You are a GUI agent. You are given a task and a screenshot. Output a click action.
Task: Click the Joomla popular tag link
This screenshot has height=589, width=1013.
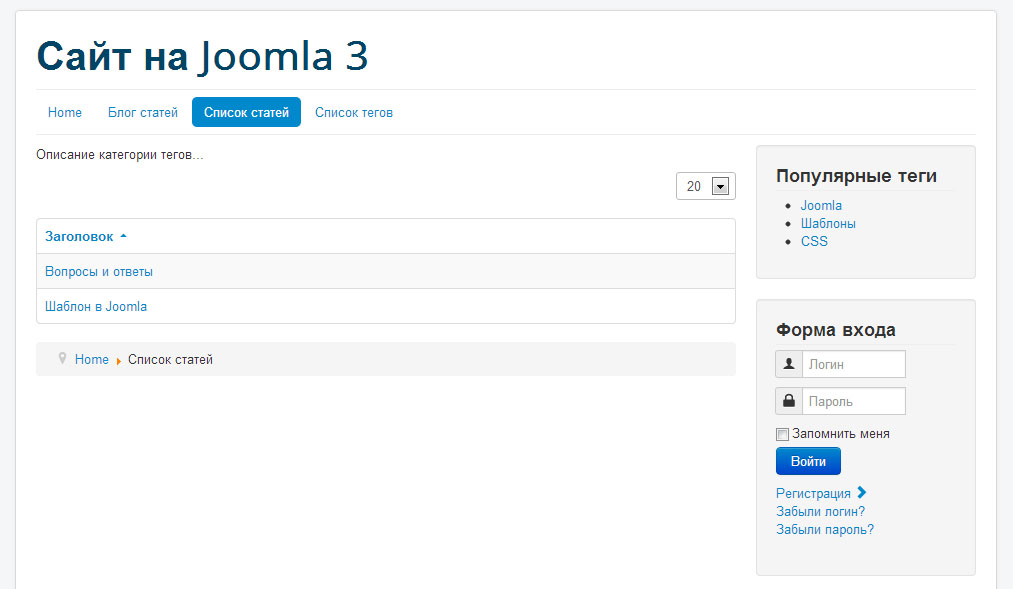tap(821, 205)
